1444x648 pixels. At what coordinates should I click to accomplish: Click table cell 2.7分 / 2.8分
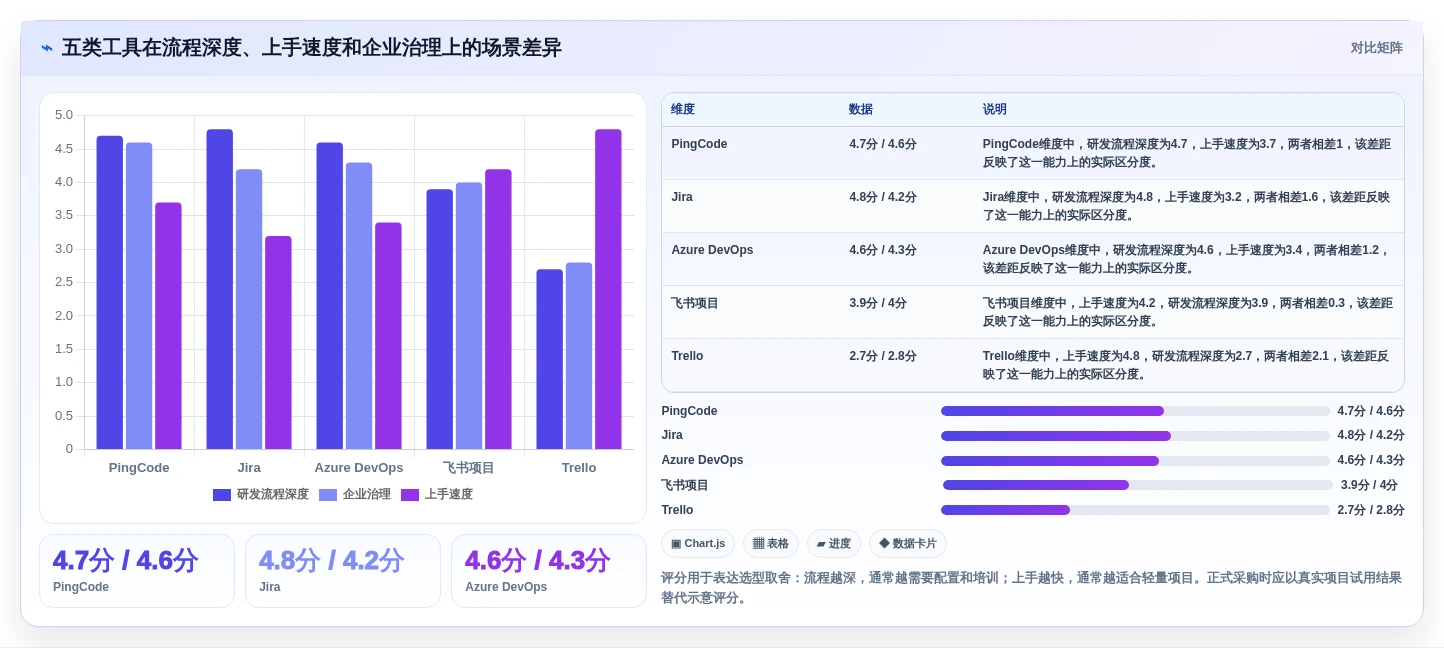(x=883, y=356)
